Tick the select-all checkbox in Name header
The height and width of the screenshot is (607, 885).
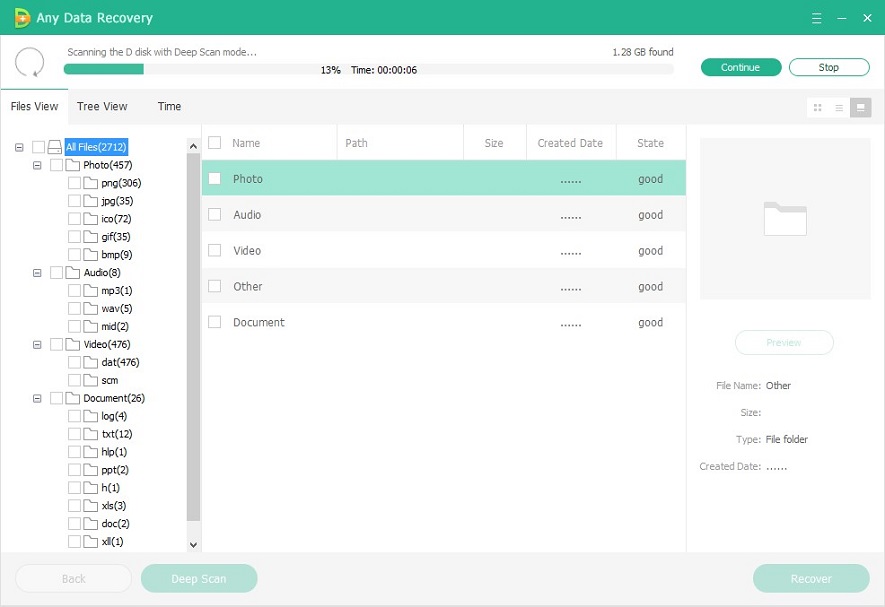pyautogui.click(x=214, y=142)
